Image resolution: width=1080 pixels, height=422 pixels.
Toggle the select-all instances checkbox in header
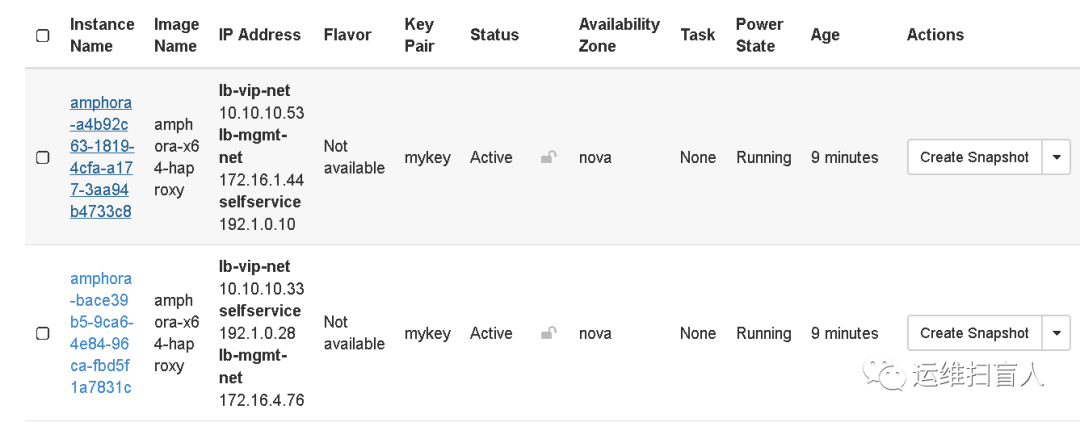[43, 35]
